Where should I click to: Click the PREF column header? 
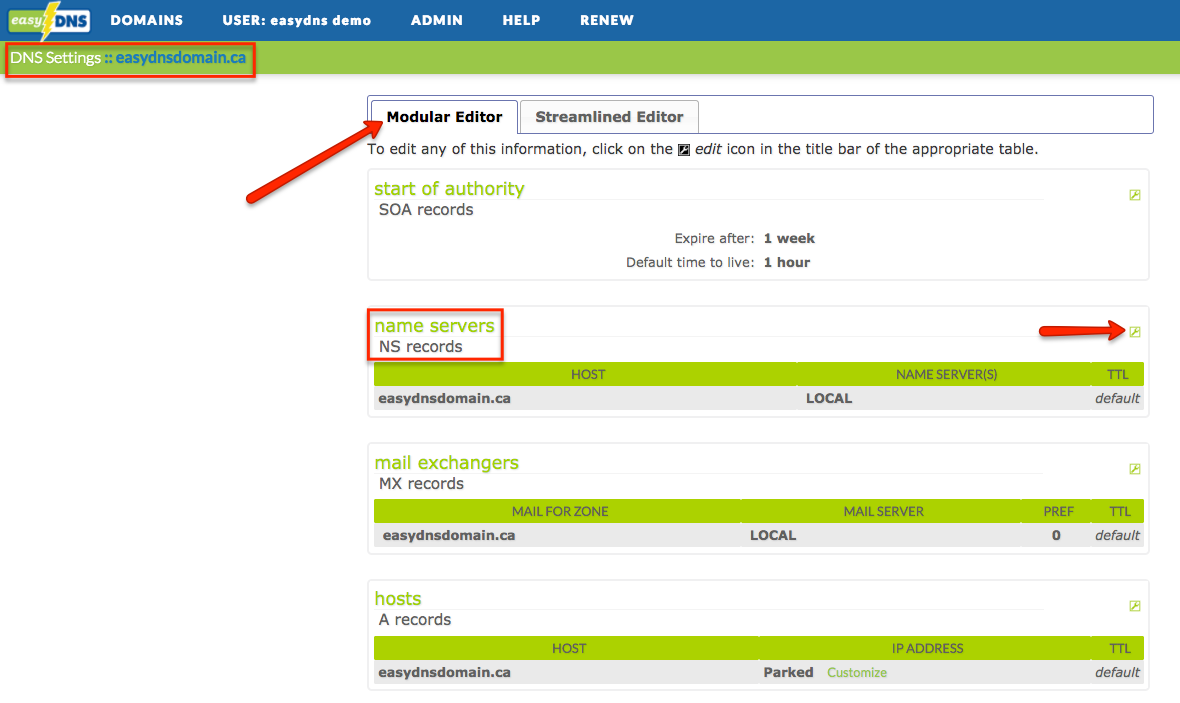click(x=1058, y=511)
